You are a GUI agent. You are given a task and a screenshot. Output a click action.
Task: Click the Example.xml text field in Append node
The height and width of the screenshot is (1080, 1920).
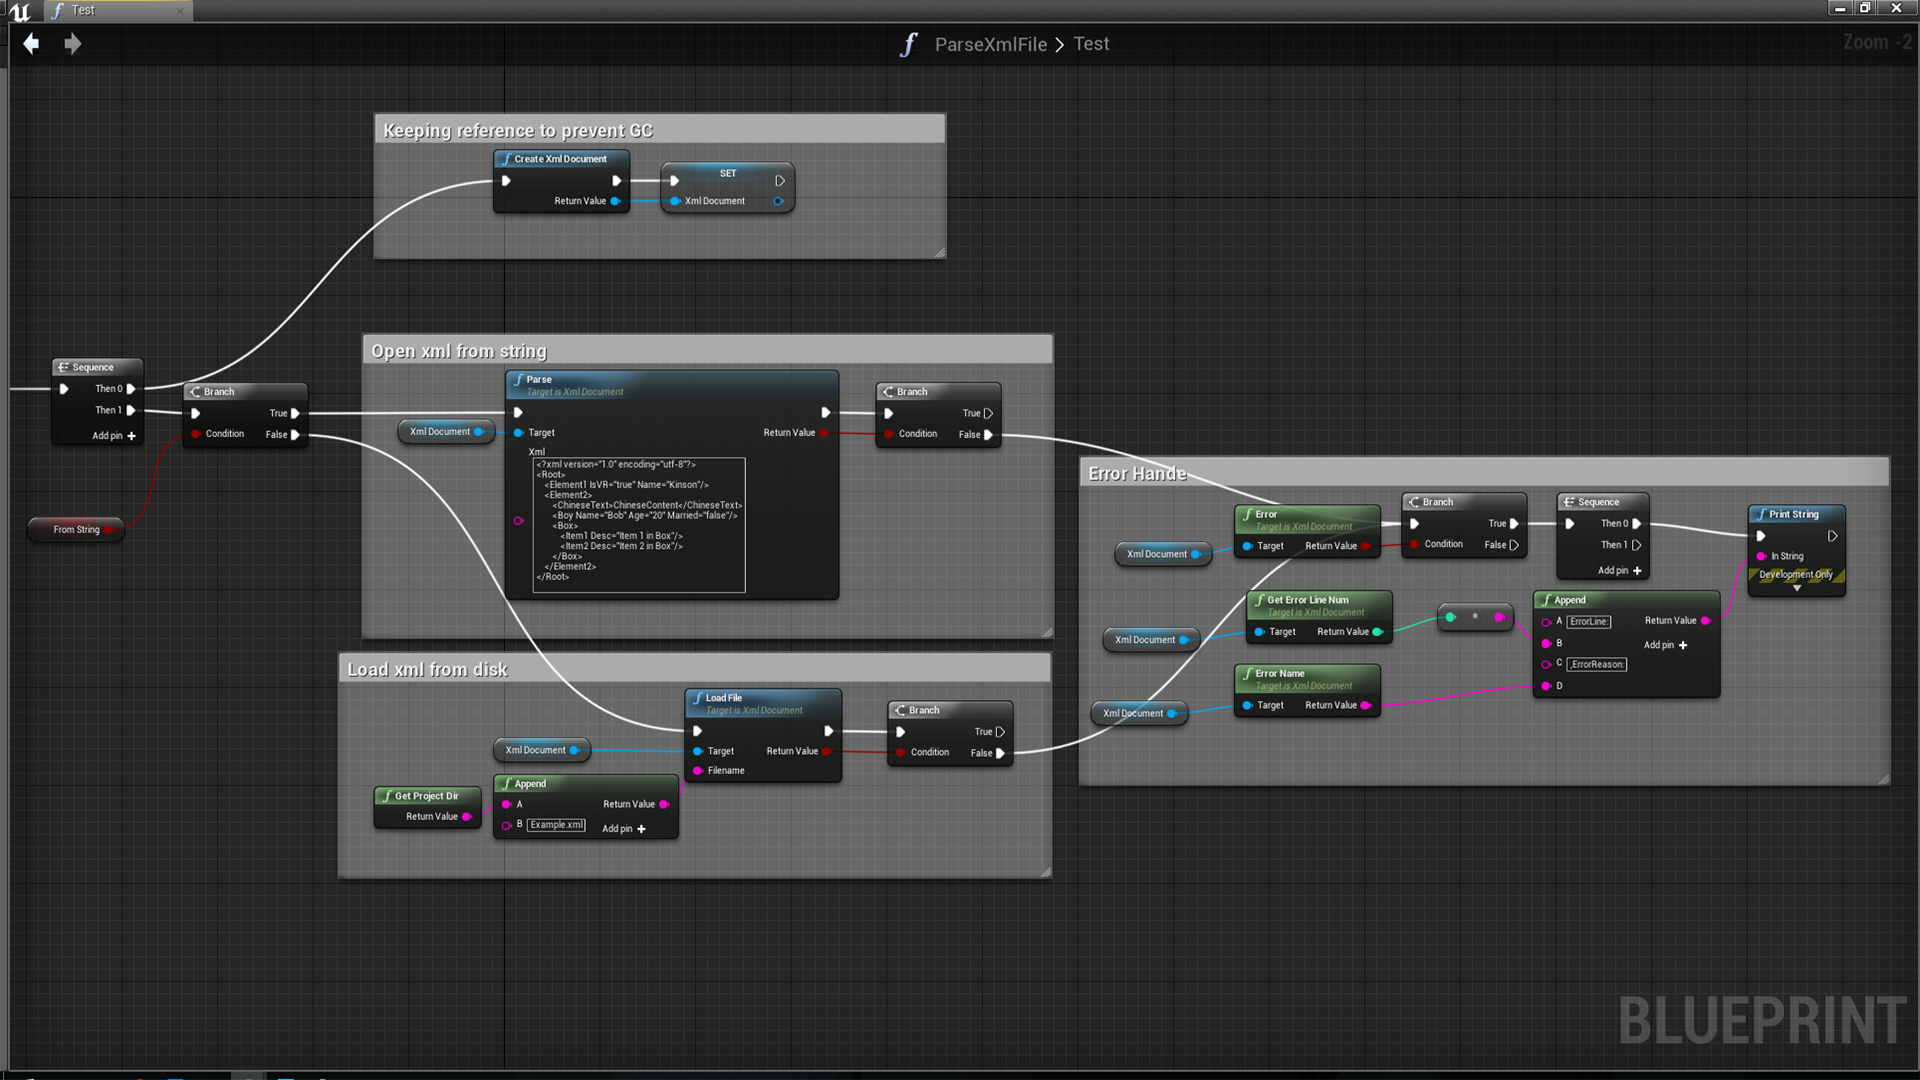click(x=556, y=825)
